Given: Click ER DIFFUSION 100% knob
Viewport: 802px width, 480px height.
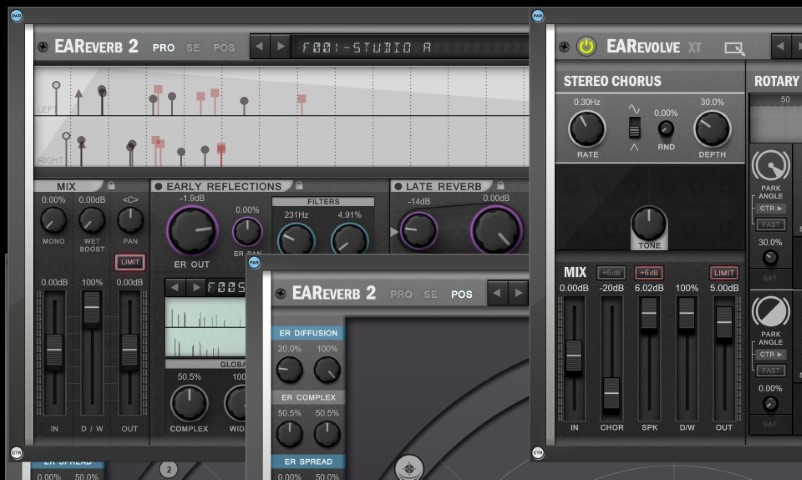Looking at the screenshot, I should coord(327,370).
